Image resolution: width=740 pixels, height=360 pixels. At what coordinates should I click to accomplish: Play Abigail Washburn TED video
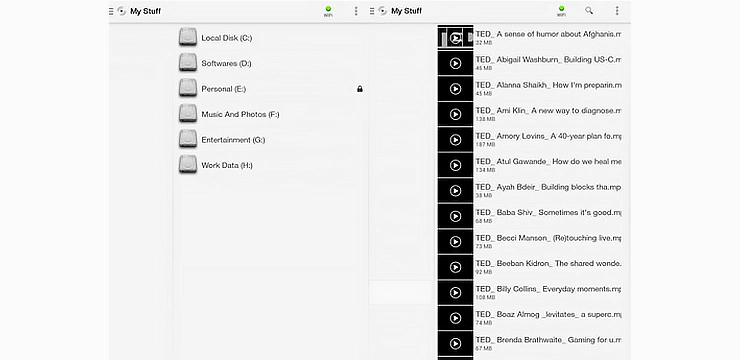coord(455,63)
